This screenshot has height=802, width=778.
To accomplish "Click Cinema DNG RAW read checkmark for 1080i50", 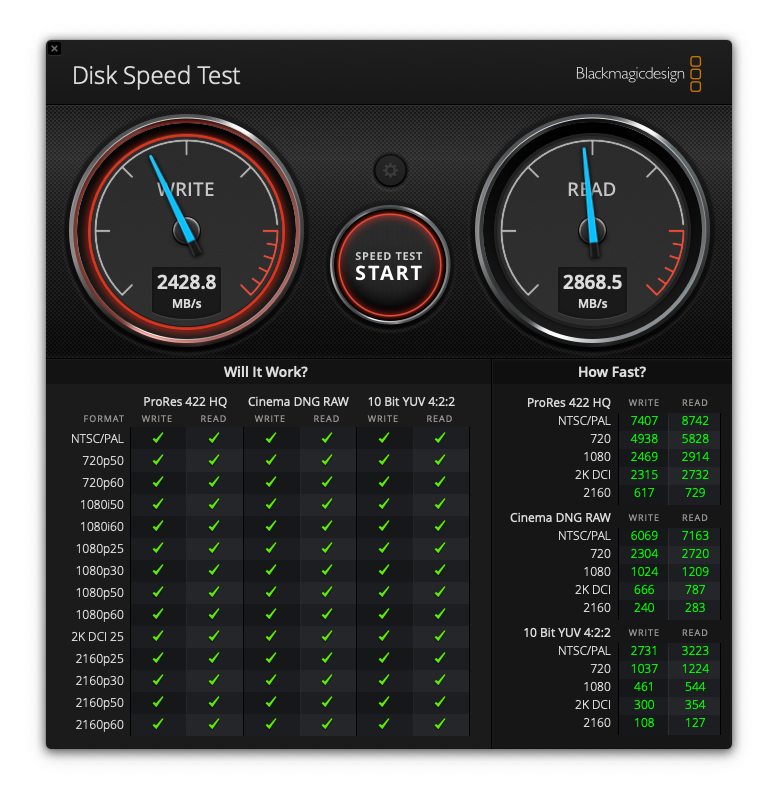I will [x=327, y=504].
